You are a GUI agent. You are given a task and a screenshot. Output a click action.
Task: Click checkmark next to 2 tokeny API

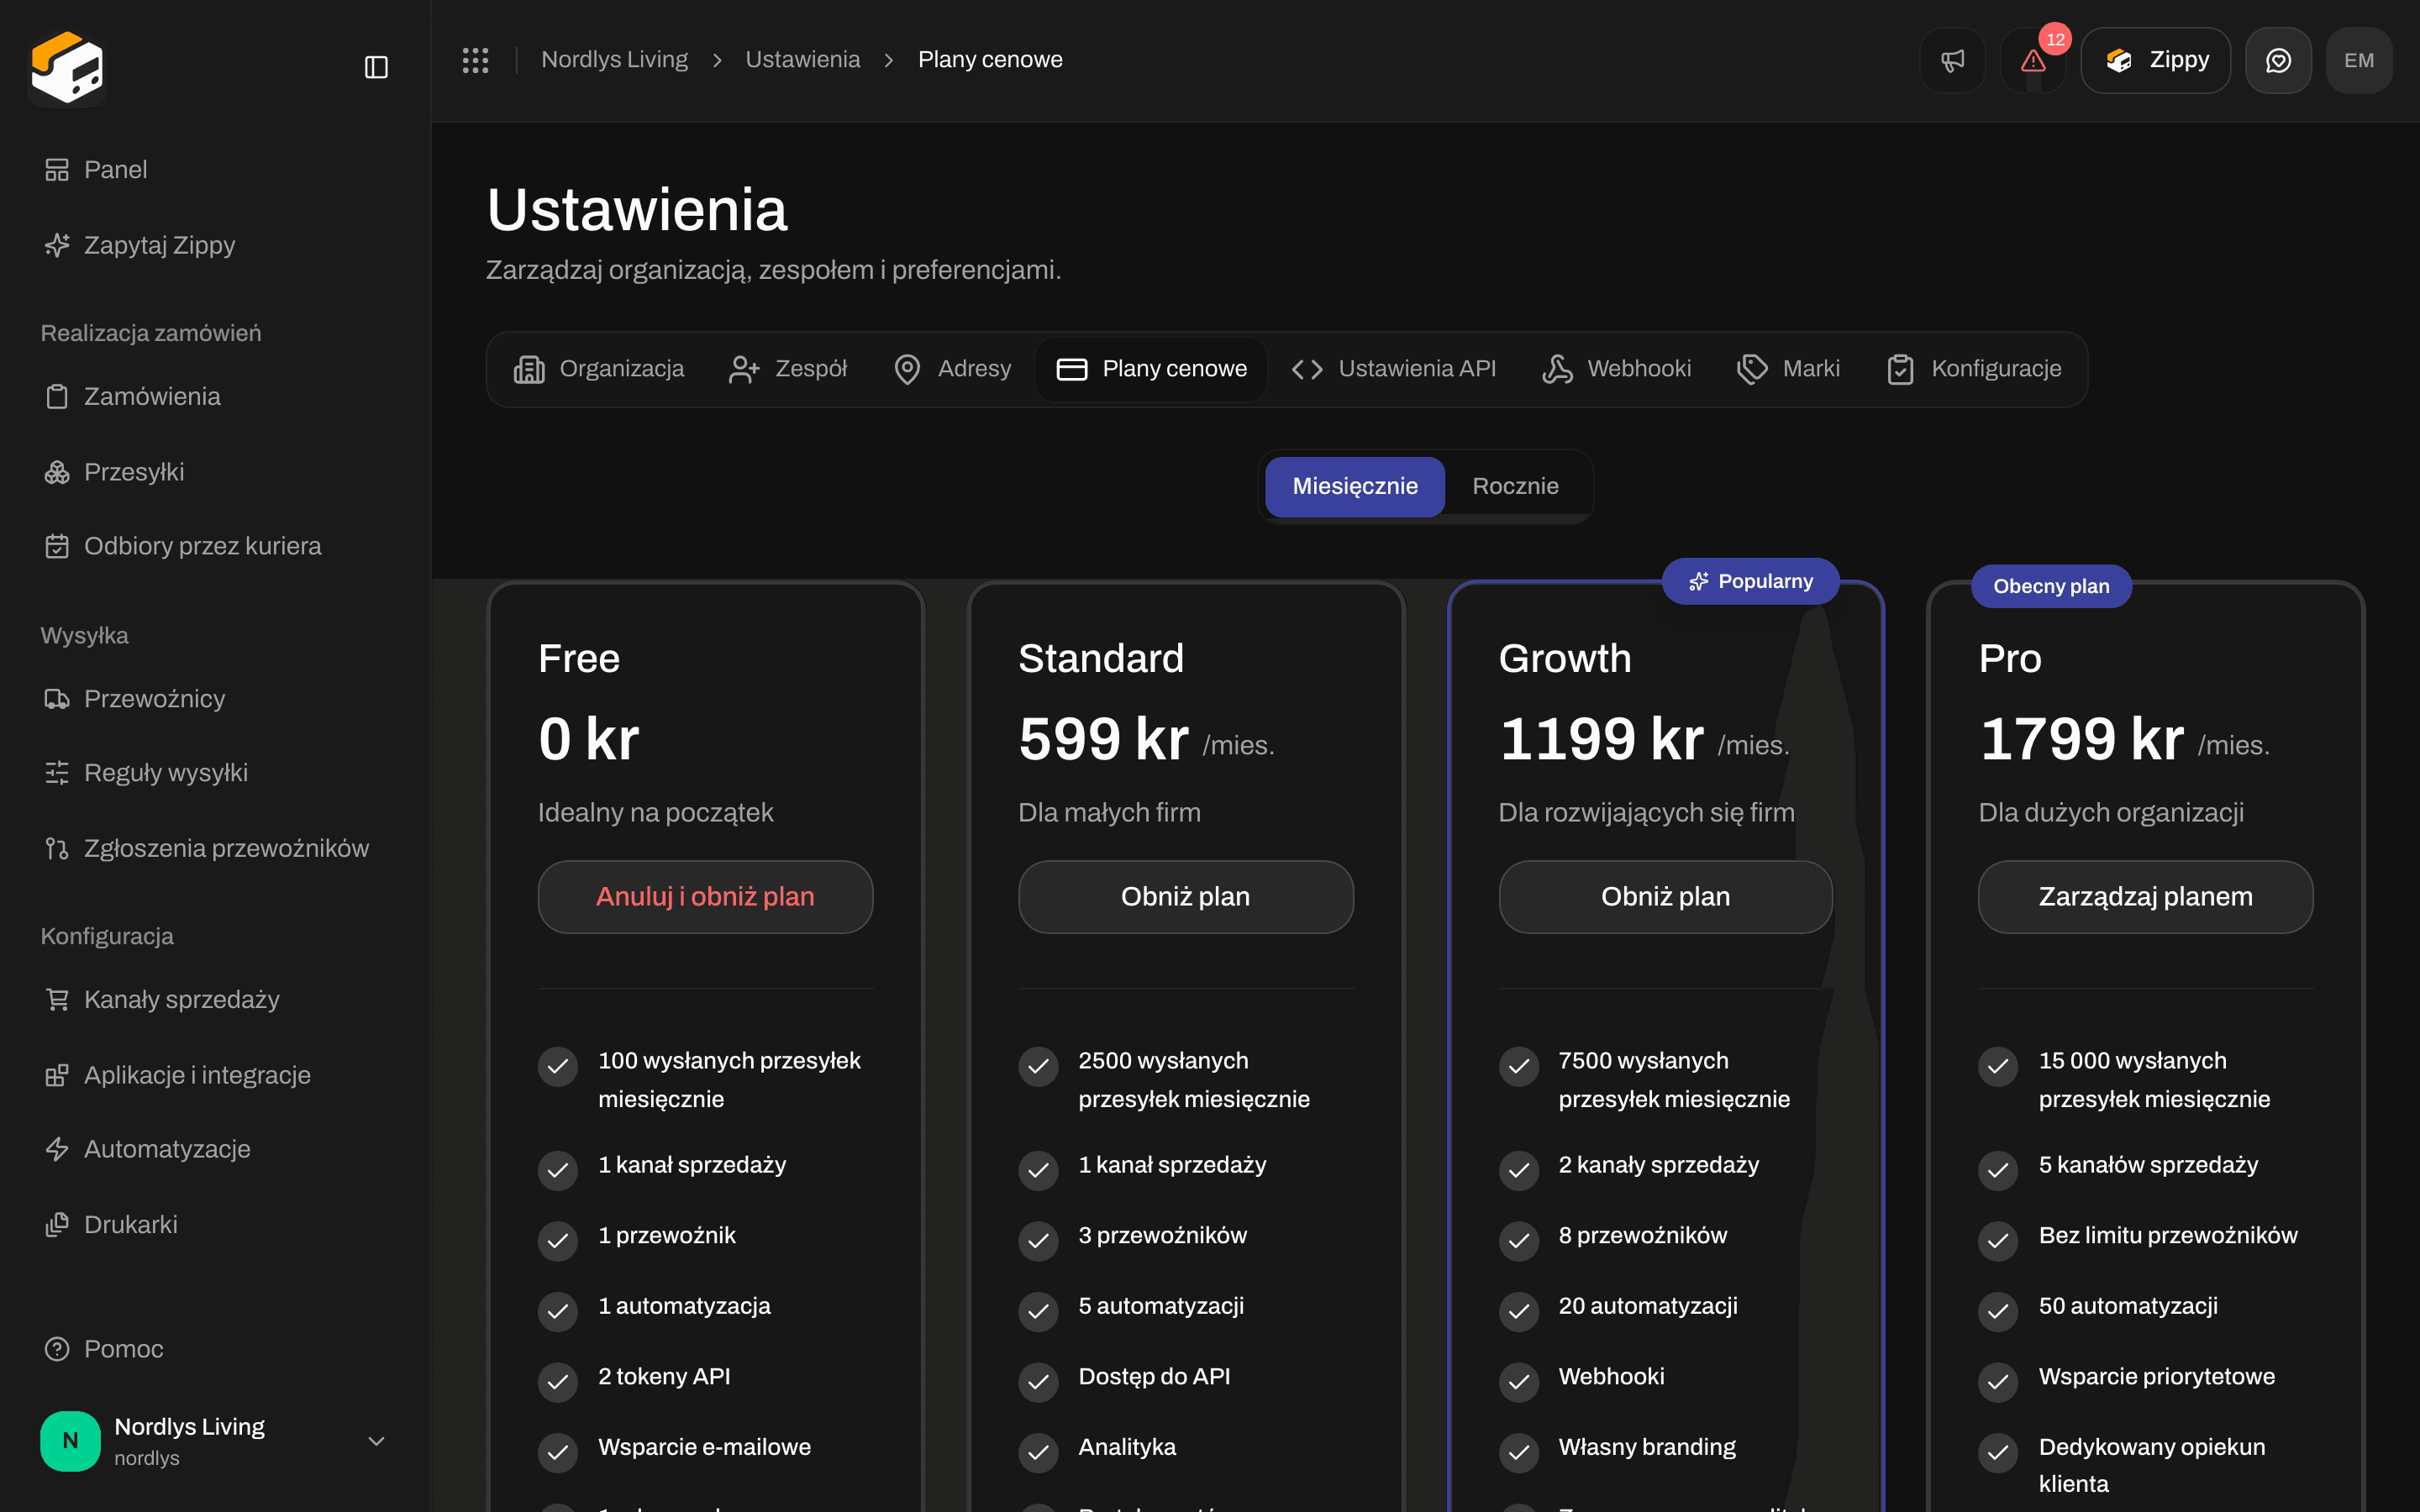coord(558,1381)
